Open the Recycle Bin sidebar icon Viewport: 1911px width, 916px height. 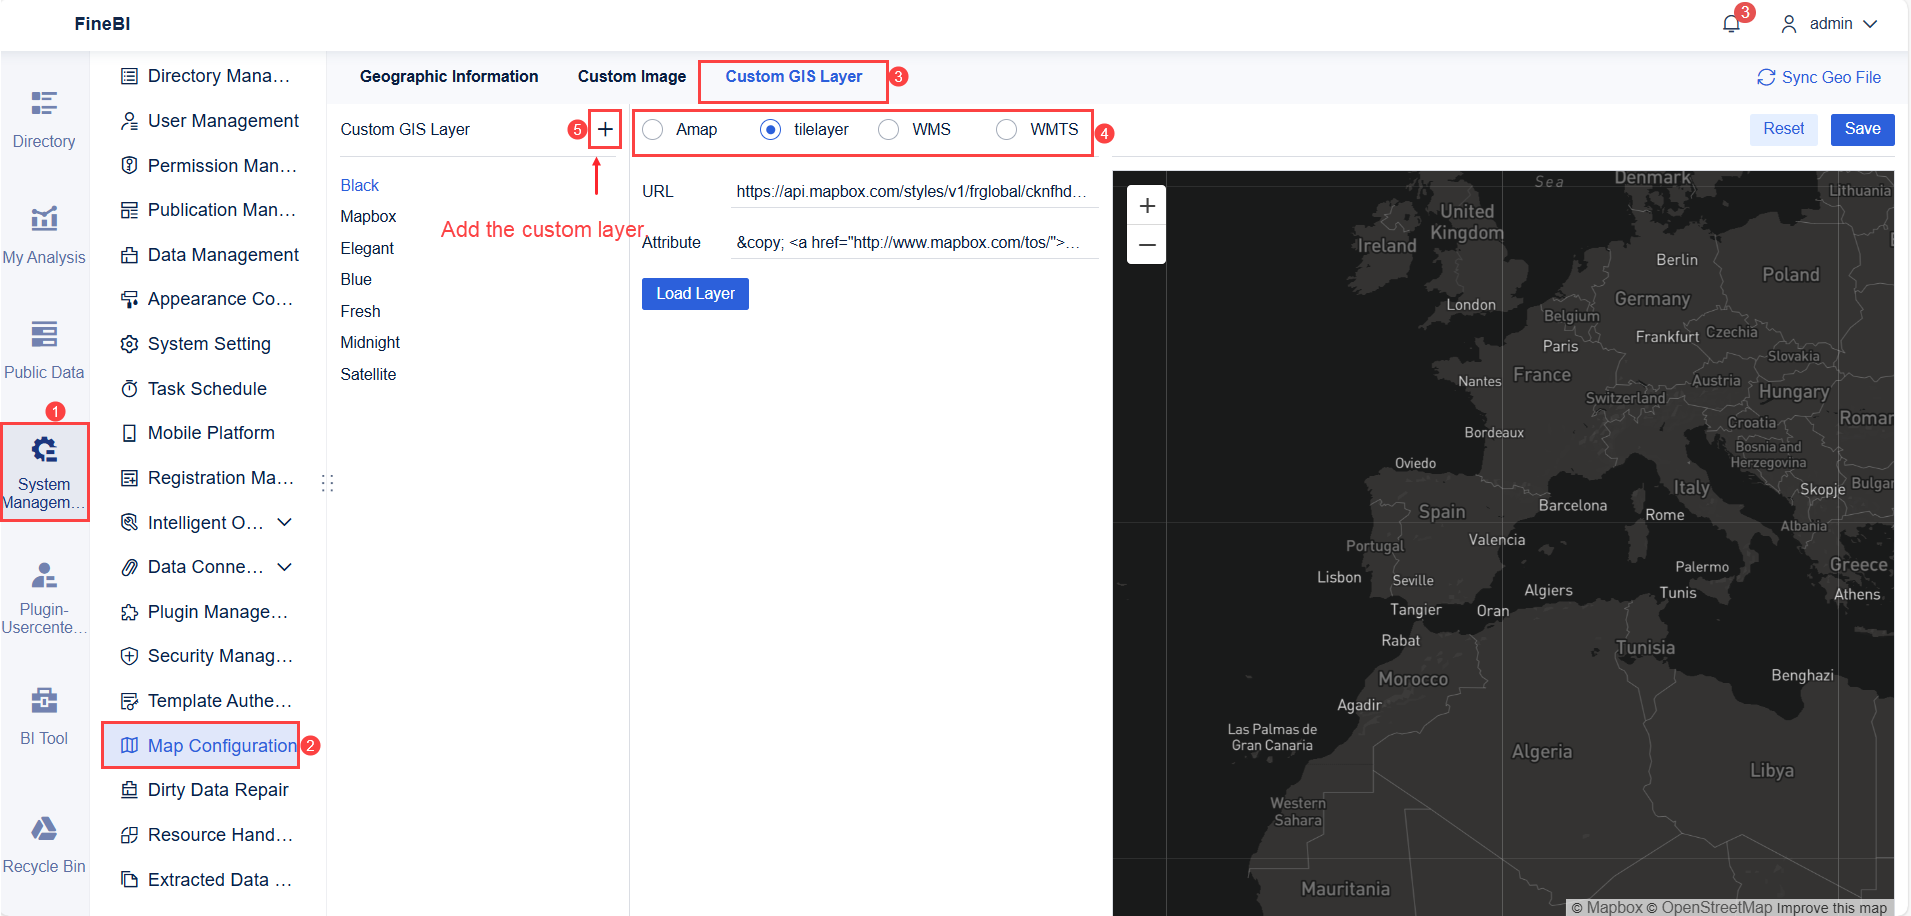44,845
